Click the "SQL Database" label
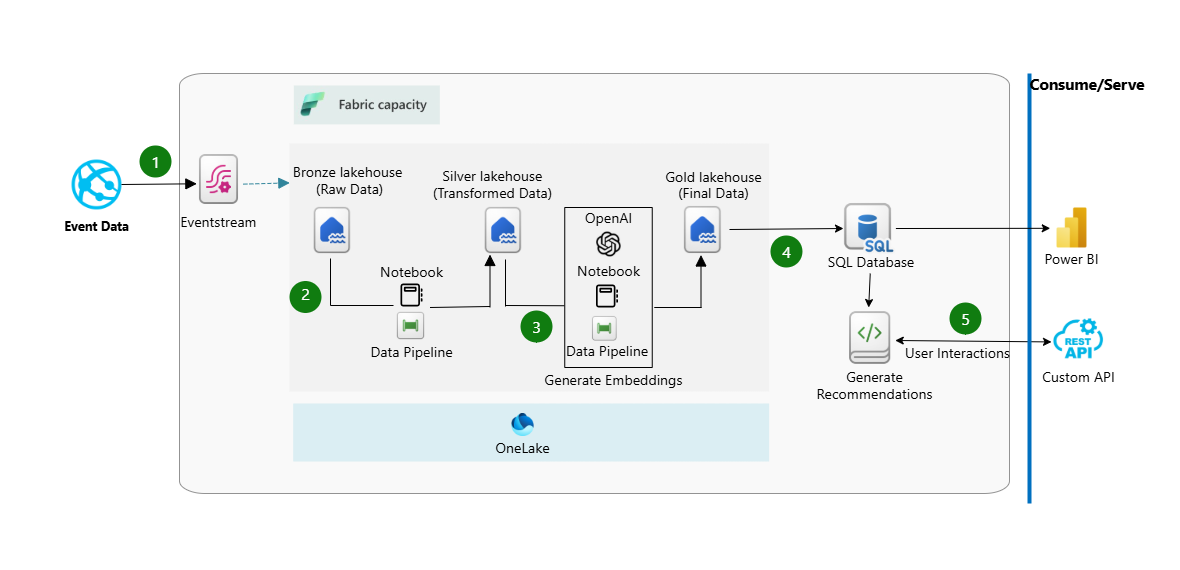This screenshot has width=1180, height=570. tap(869, 263)
